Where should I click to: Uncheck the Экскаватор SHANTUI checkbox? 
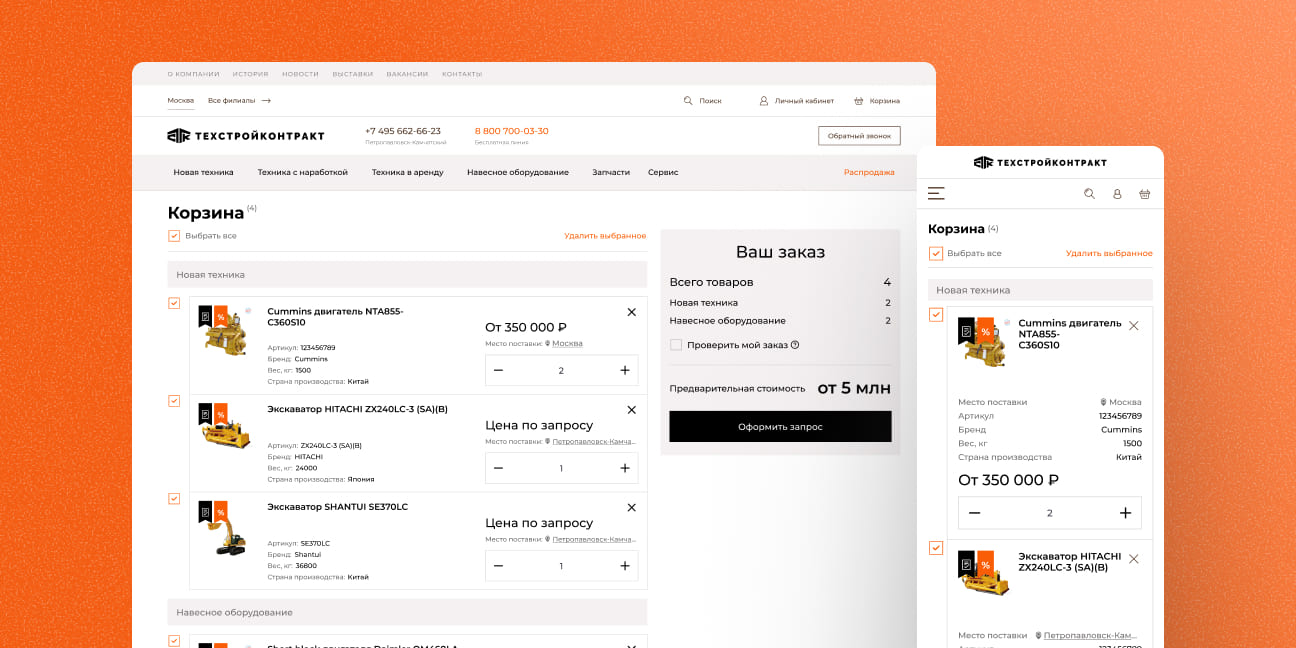[174, 499]
